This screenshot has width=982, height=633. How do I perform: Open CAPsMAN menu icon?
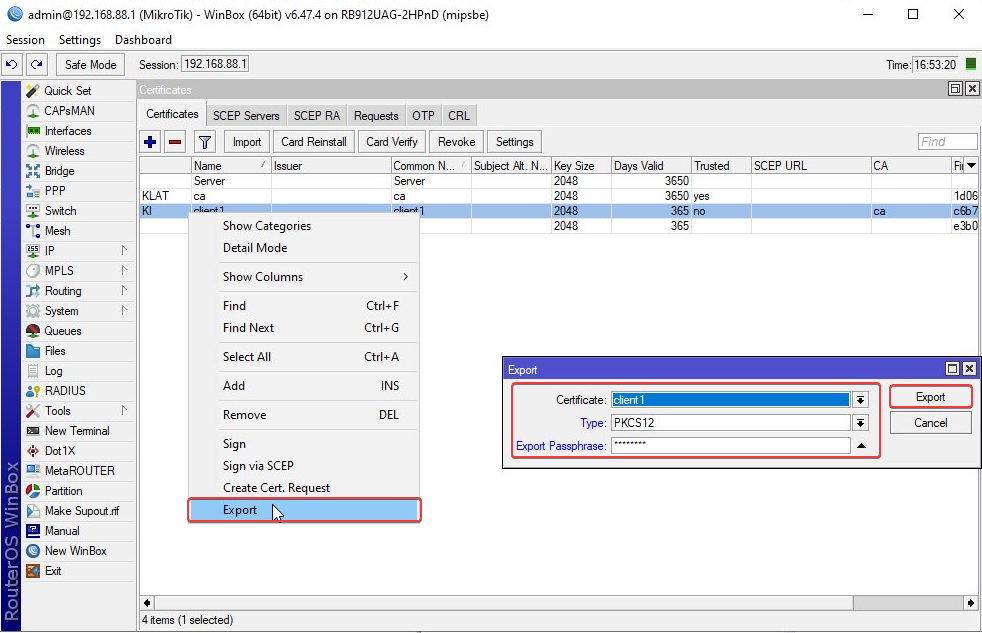33,111
